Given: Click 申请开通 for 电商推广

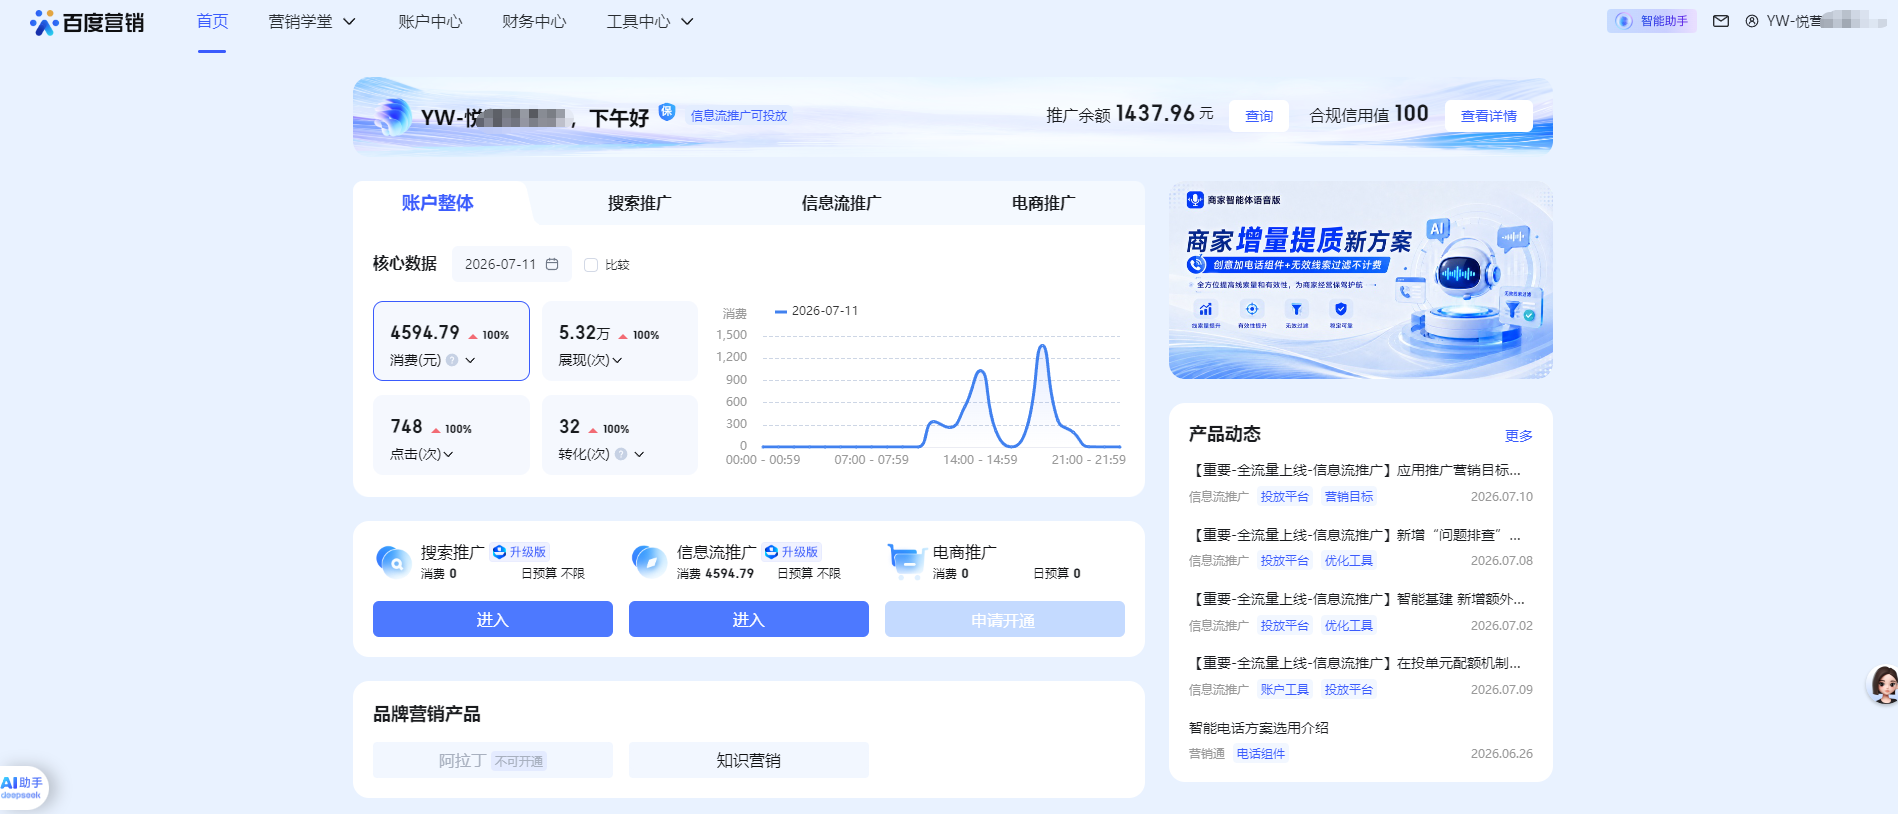Looking at the screenshot, I should click(1005, 619).
